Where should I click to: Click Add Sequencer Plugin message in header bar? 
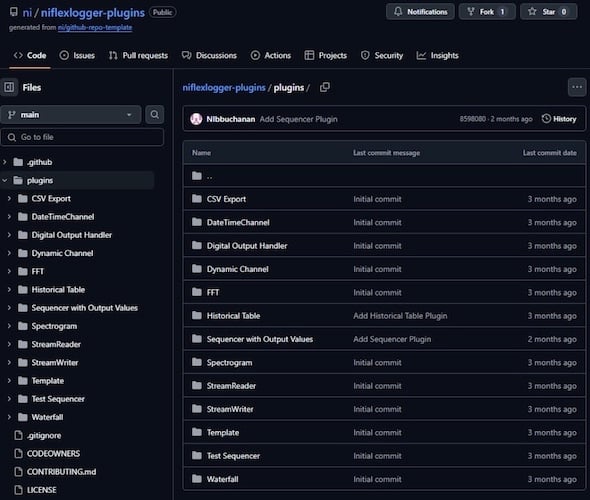[x=298, y=119]
